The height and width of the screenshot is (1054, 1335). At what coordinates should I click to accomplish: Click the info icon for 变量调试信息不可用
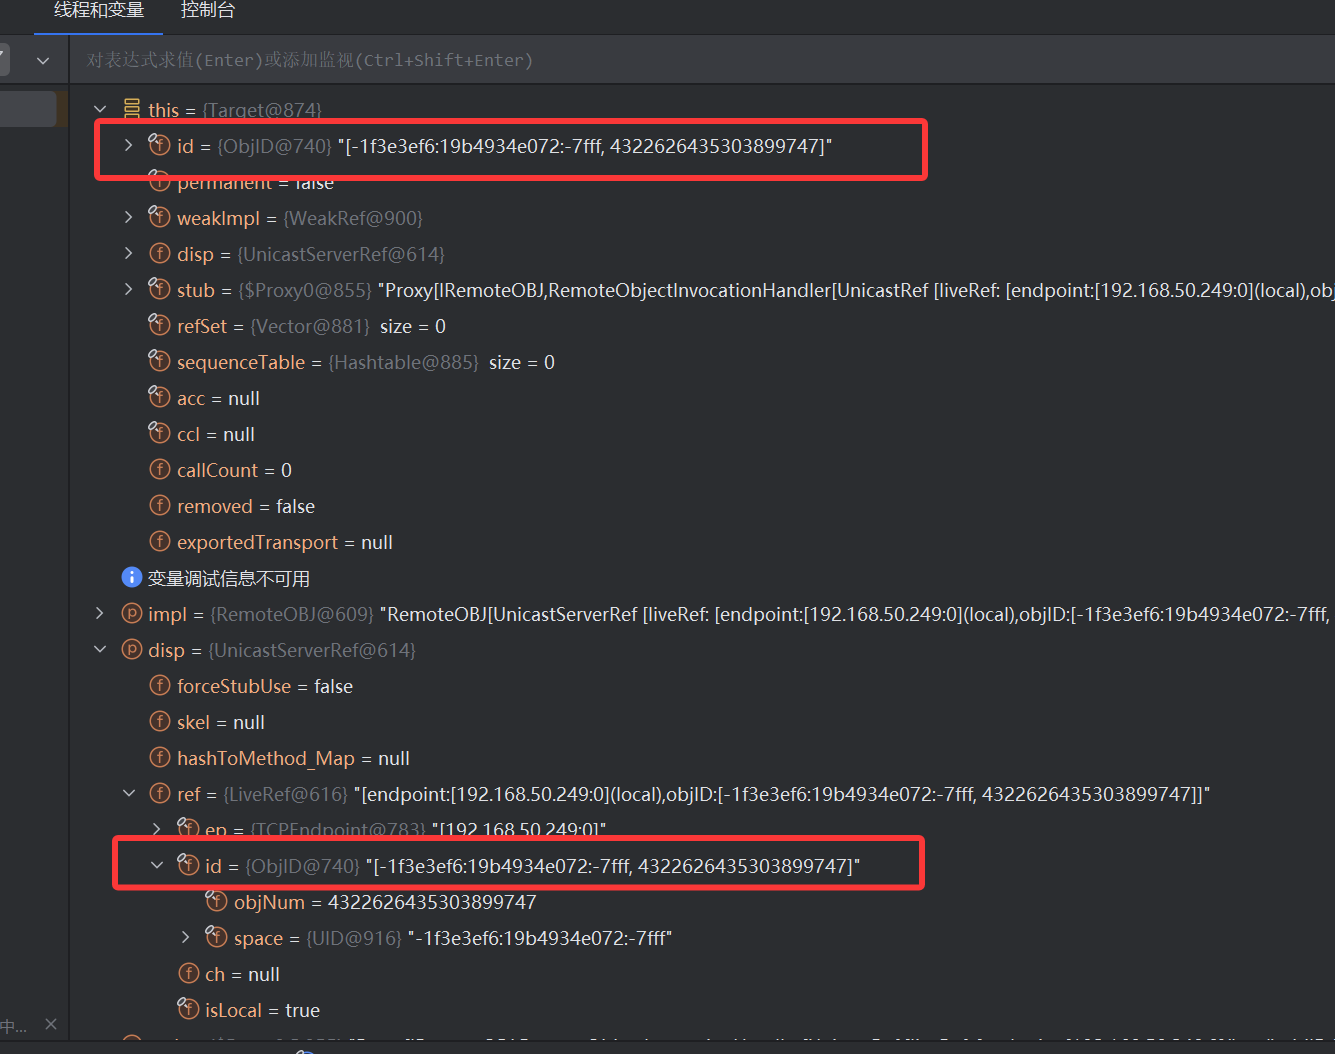[131, 577]
